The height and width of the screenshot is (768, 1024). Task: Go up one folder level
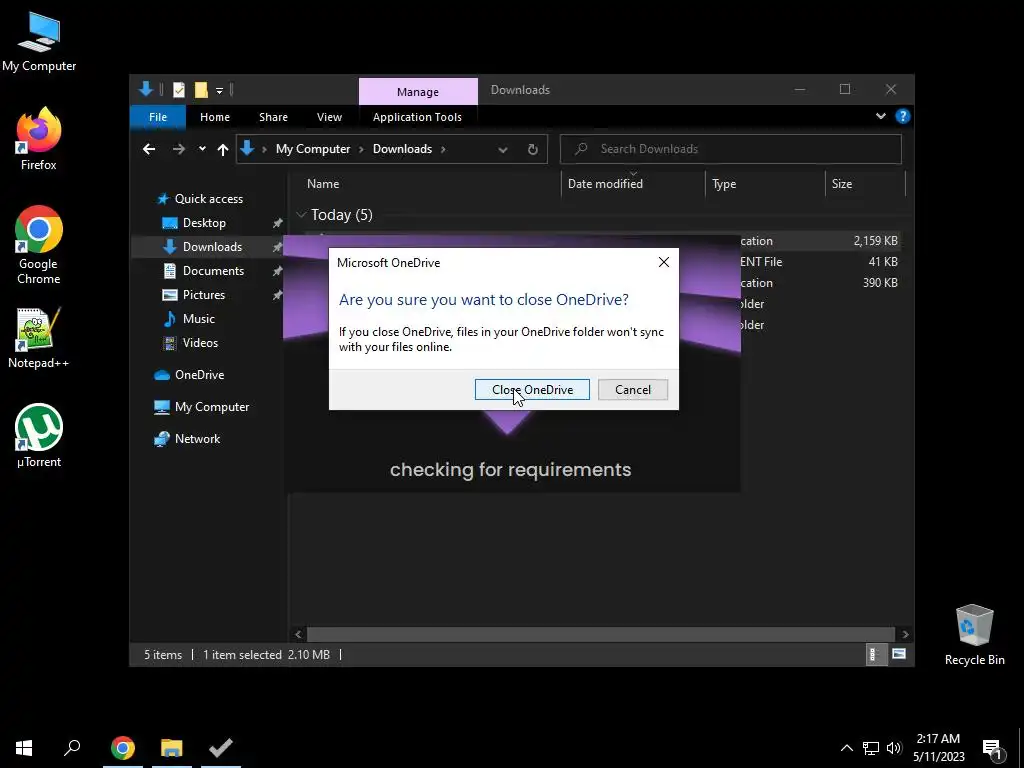(223, 150)
